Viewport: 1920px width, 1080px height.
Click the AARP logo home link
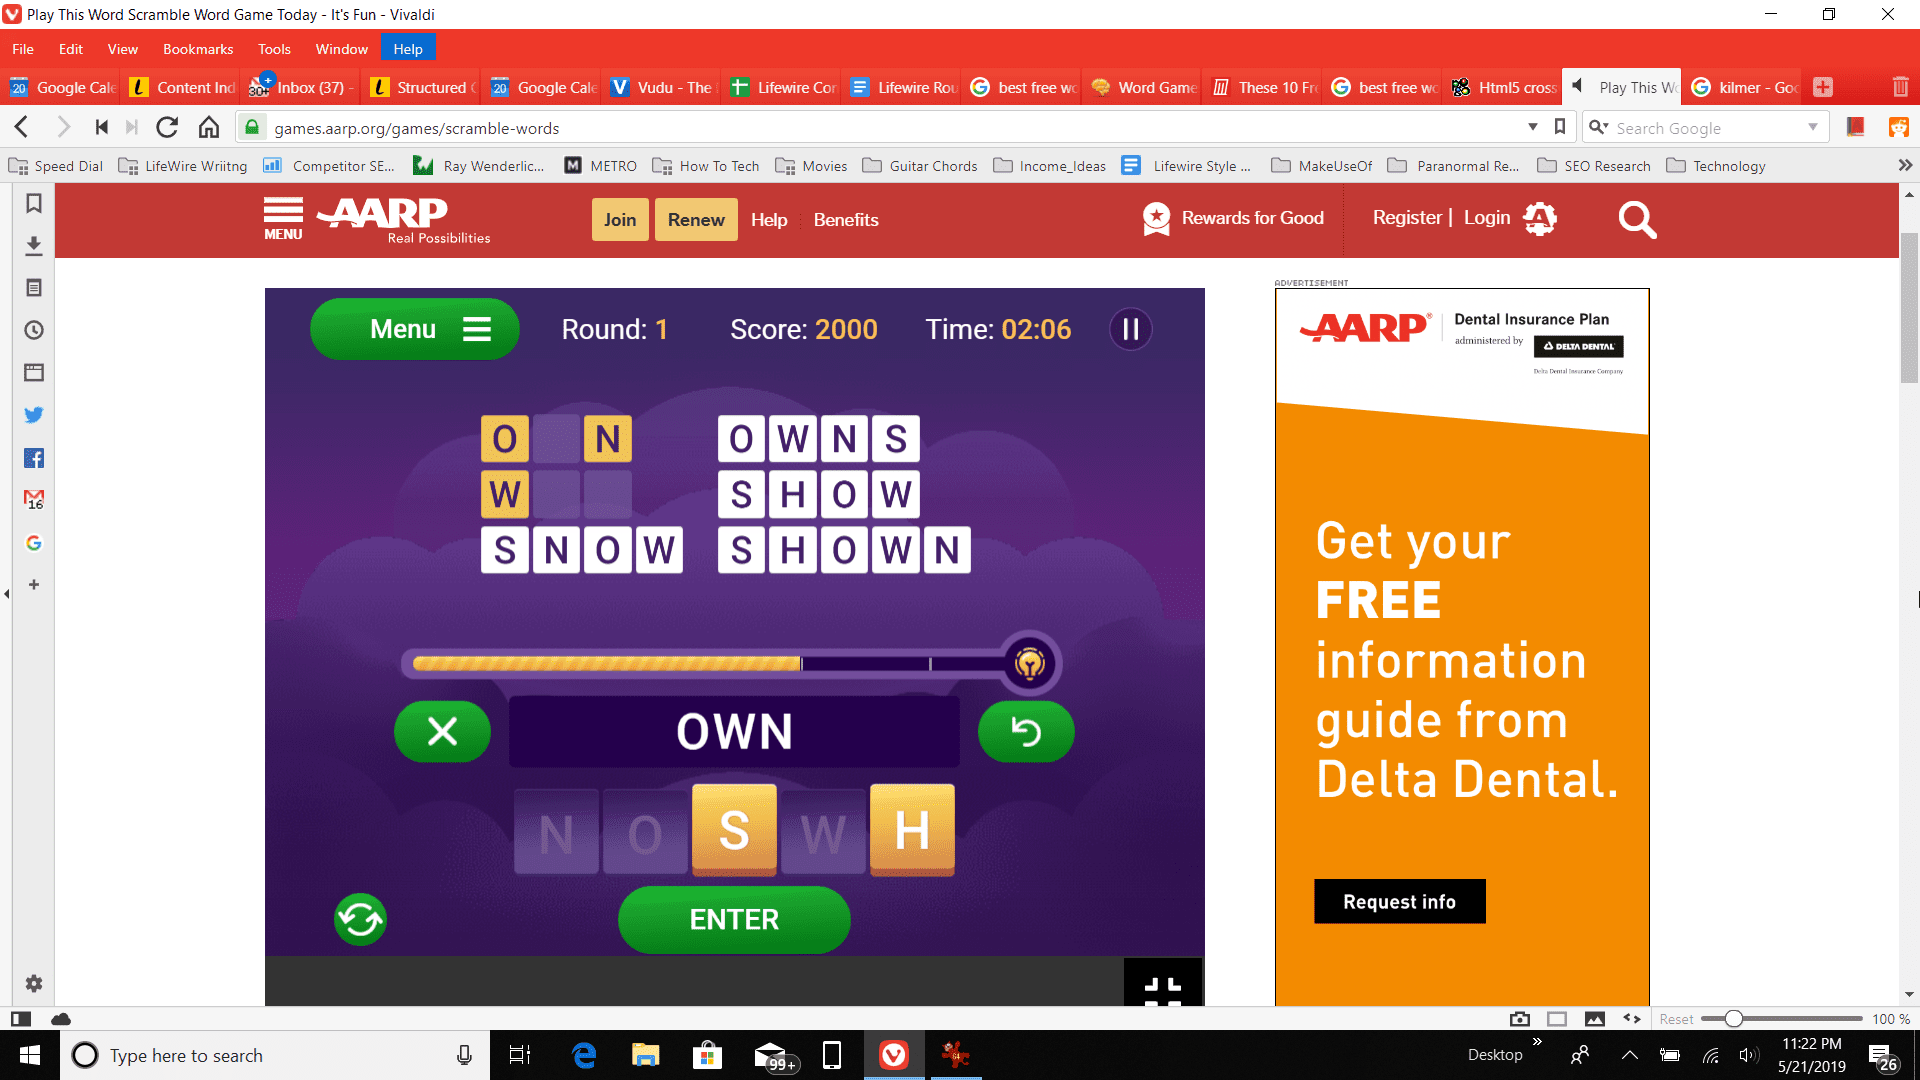click(x=396, y=218)
